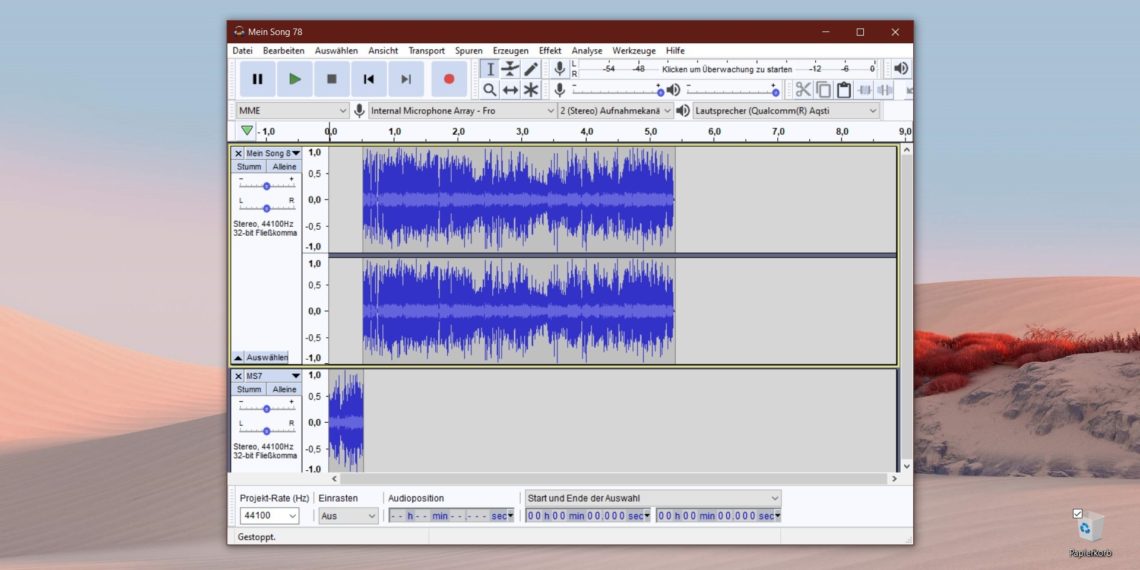The height and width of the screenshot is (570, 1140).
Task: Open the Effekt menu
Action: point(550,51)
